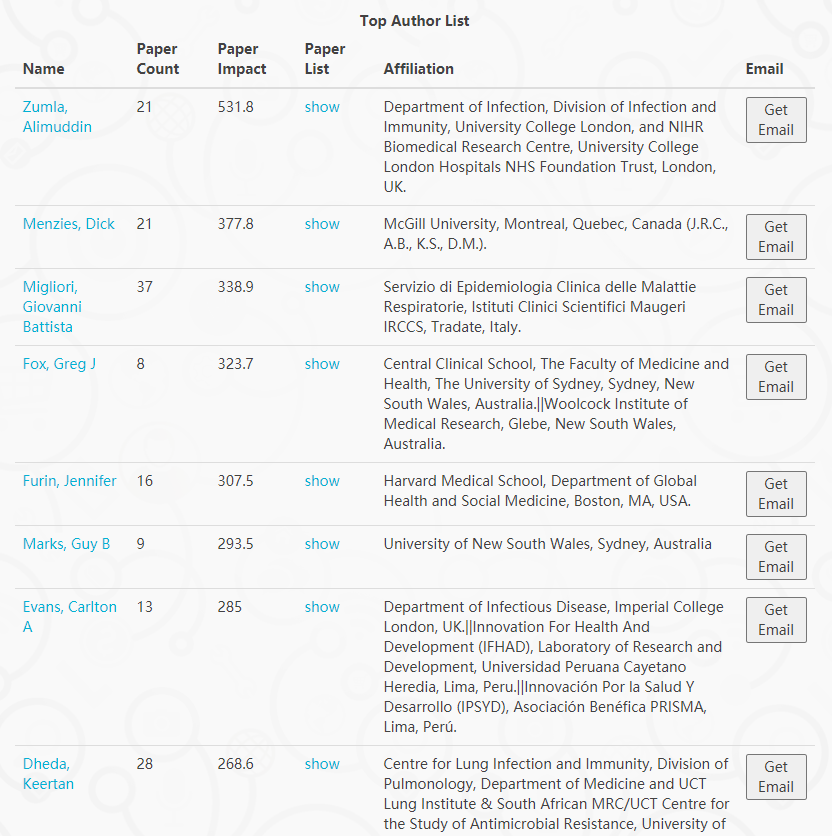Show paper list for Menzies, Dick
Viewport: 832px width, 836px height.
point(322,224)
